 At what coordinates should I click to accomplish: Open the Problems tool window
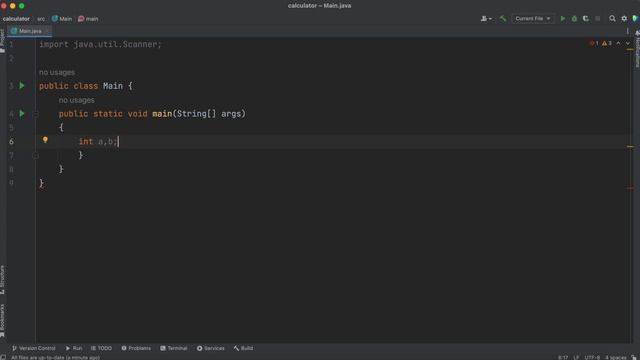coord(136,348)
